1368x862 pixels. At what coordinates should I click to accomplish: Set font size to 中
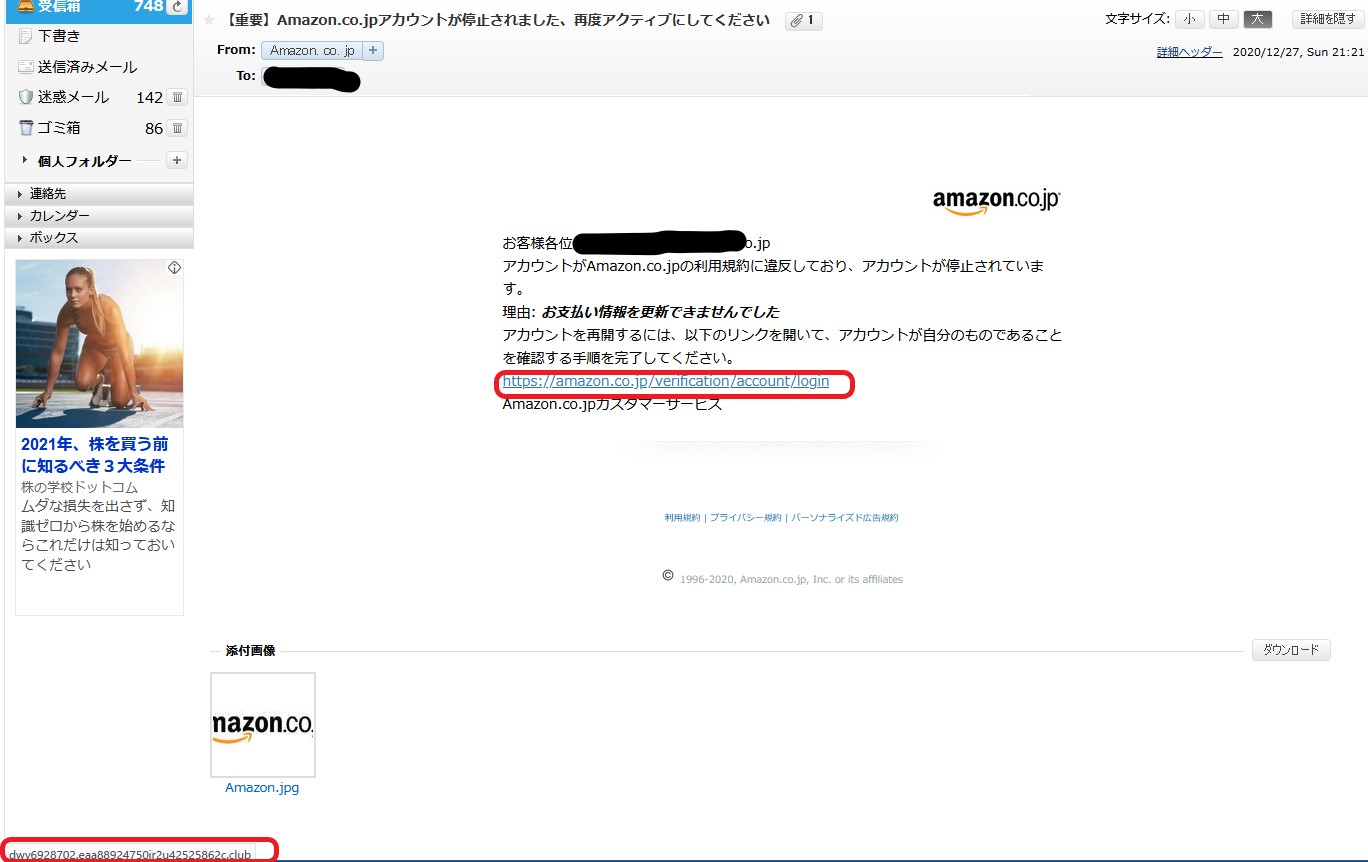coord(1224,19)
